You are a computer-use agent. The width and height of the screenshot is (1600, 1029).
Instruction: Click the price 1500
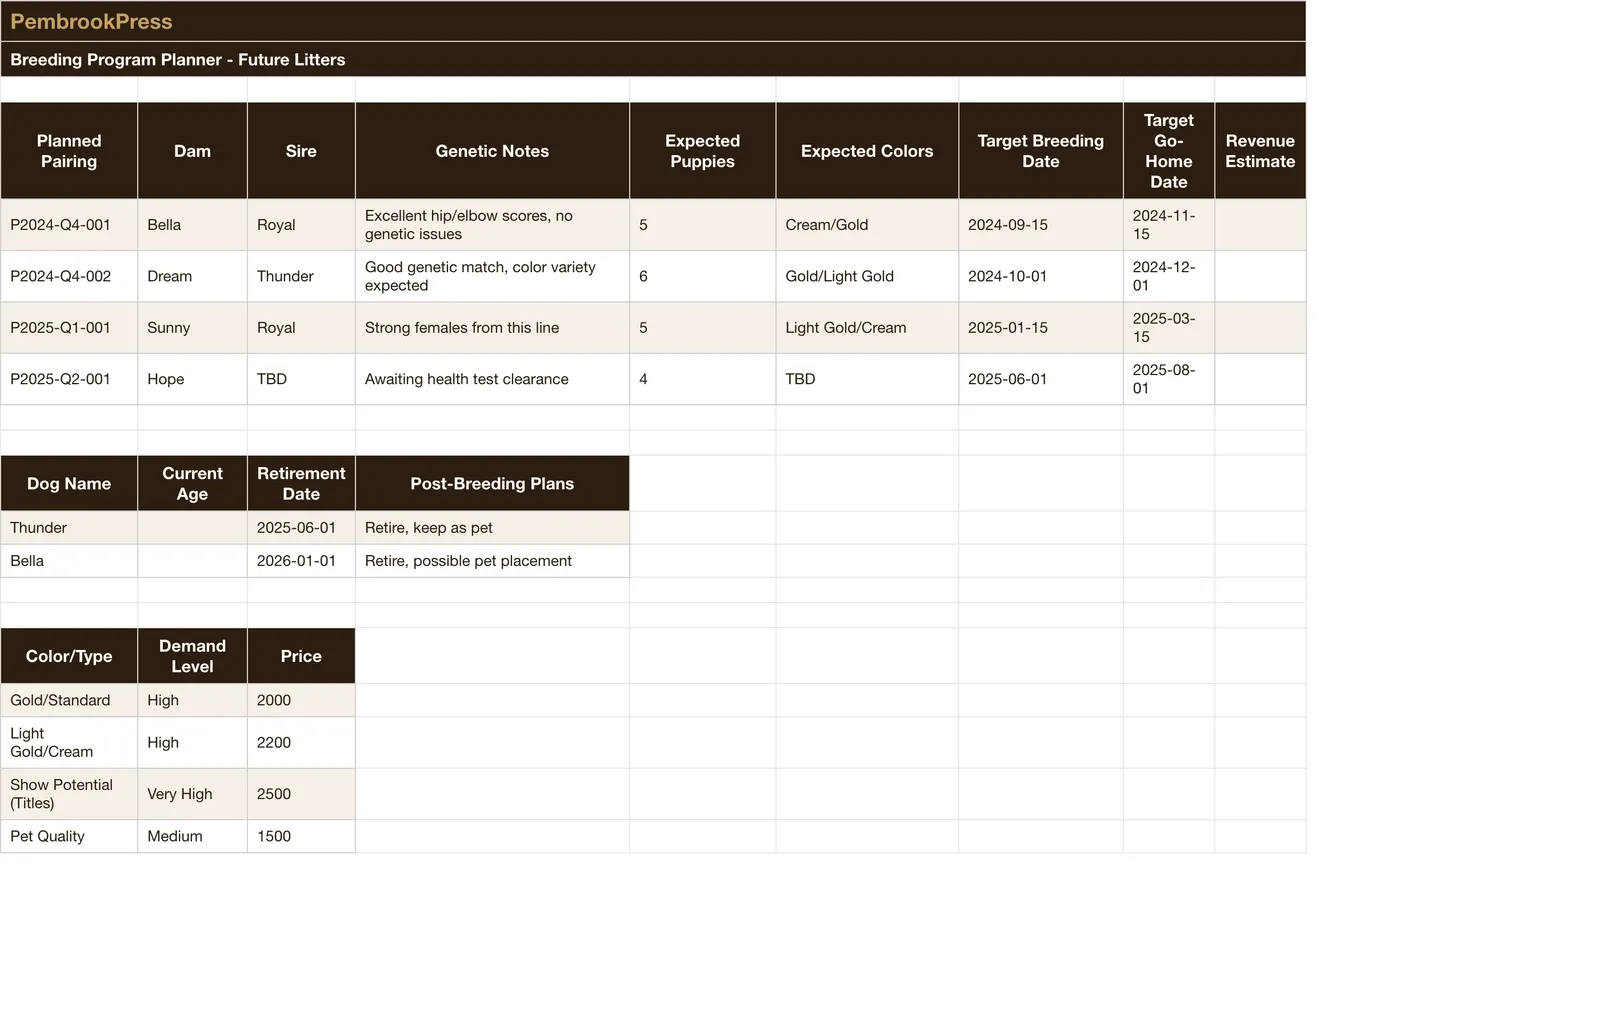301,836
